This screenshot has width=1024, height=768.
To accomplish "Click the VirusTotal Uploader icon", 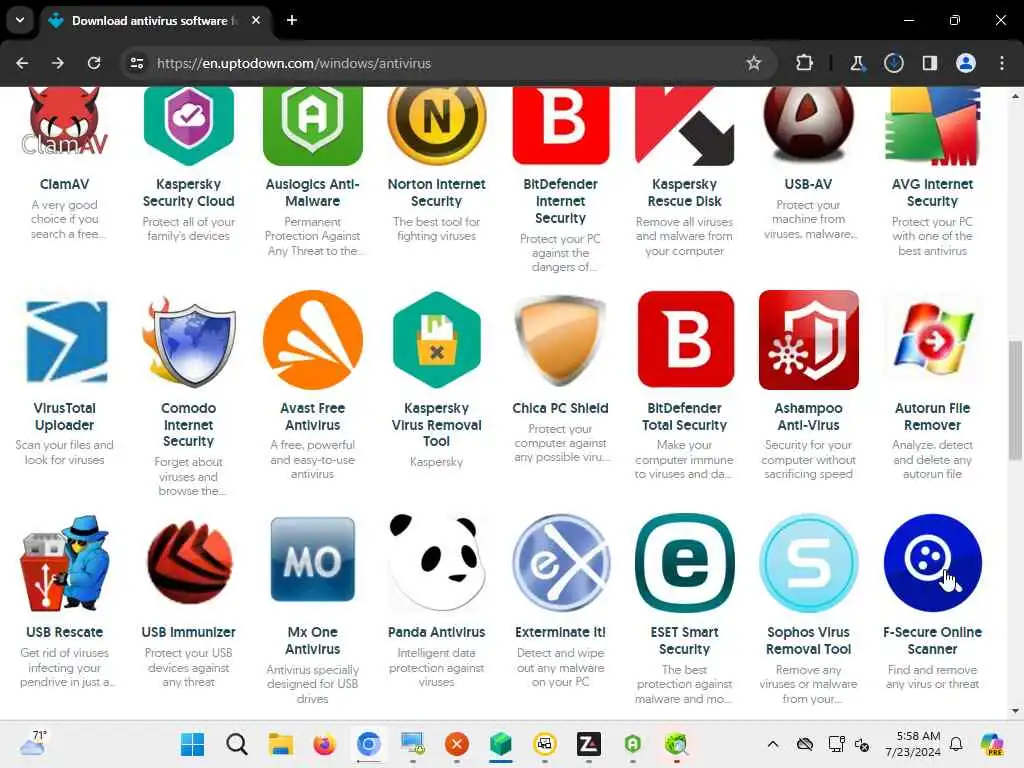I will 65,340.
